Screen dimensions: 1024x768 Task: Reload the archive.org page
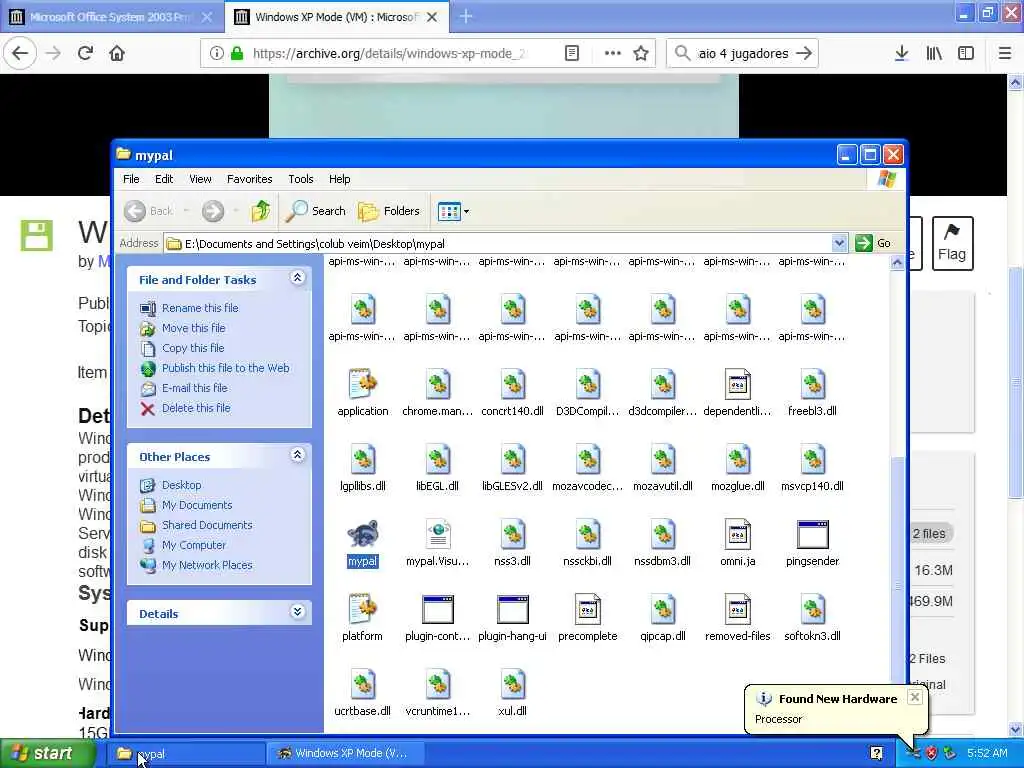click(x=85, y=54)
